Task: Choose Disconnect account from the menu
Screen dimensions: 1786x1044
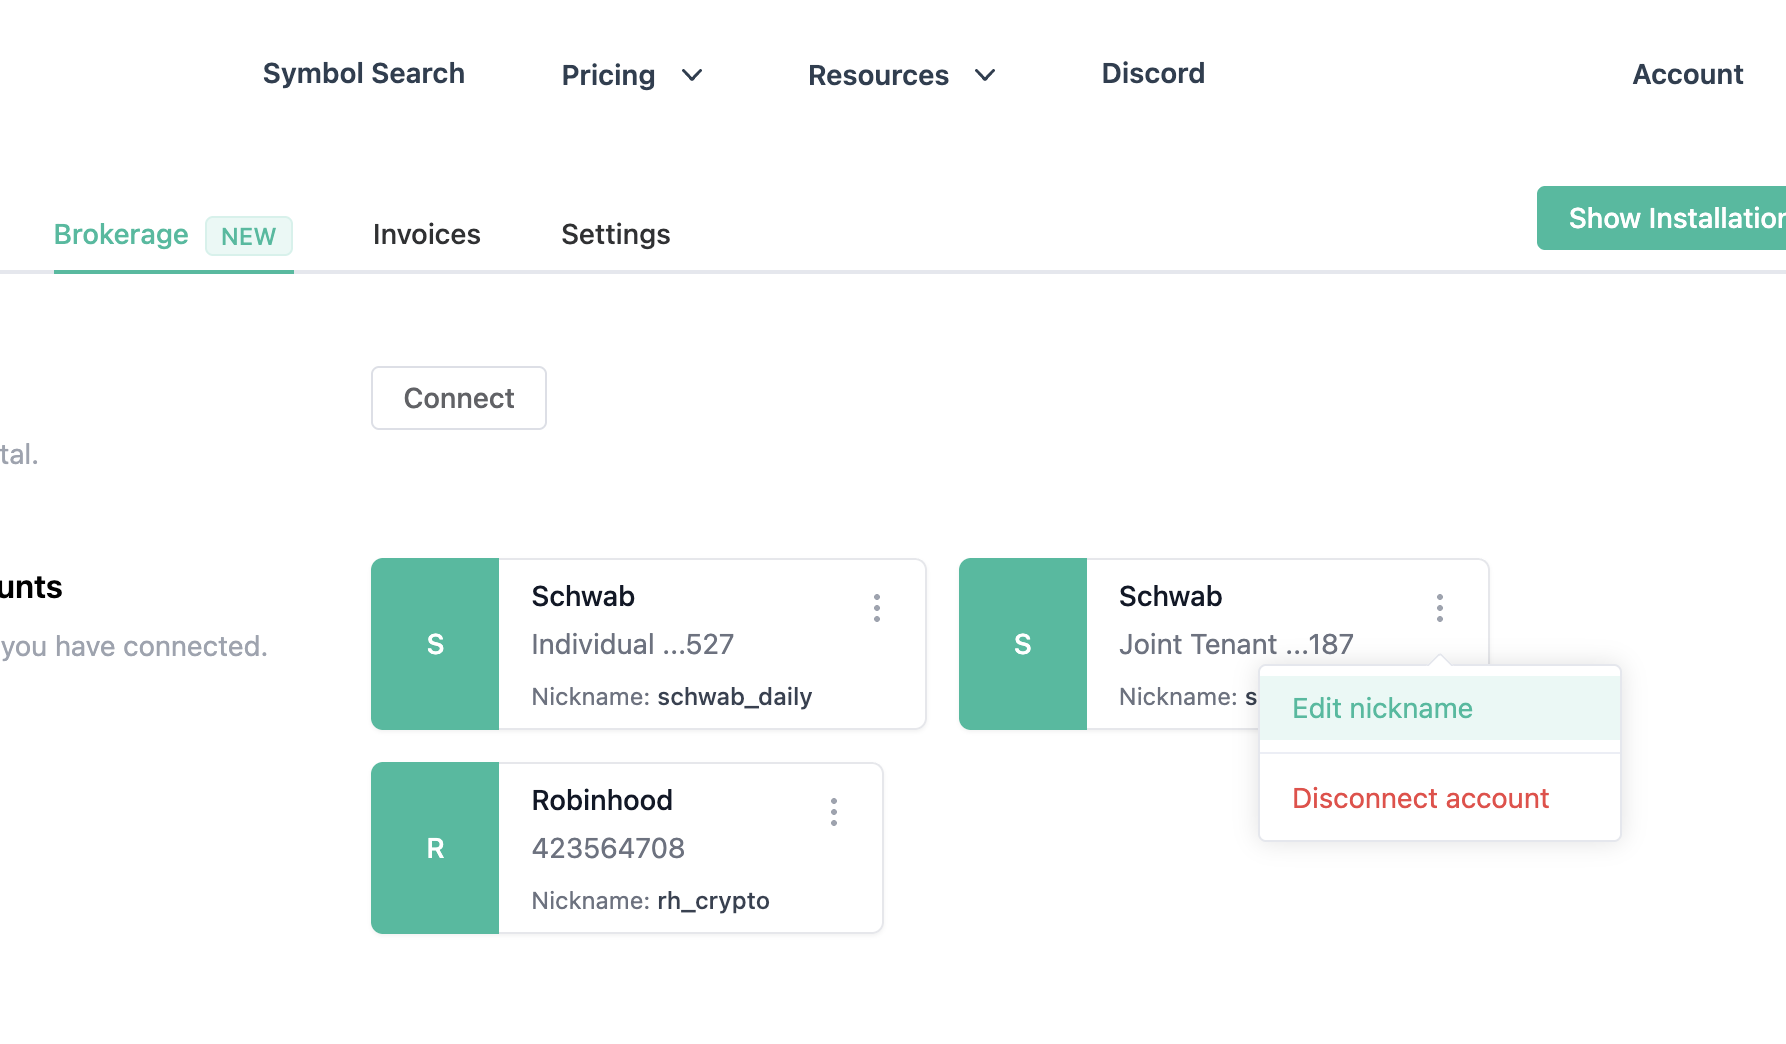Action: 1440,798
